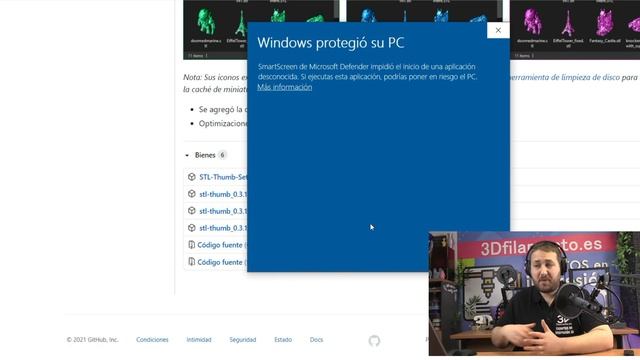Open the Más información link in SmartScreen dialog
Screen dimensions: 640x360
(284, 87)
